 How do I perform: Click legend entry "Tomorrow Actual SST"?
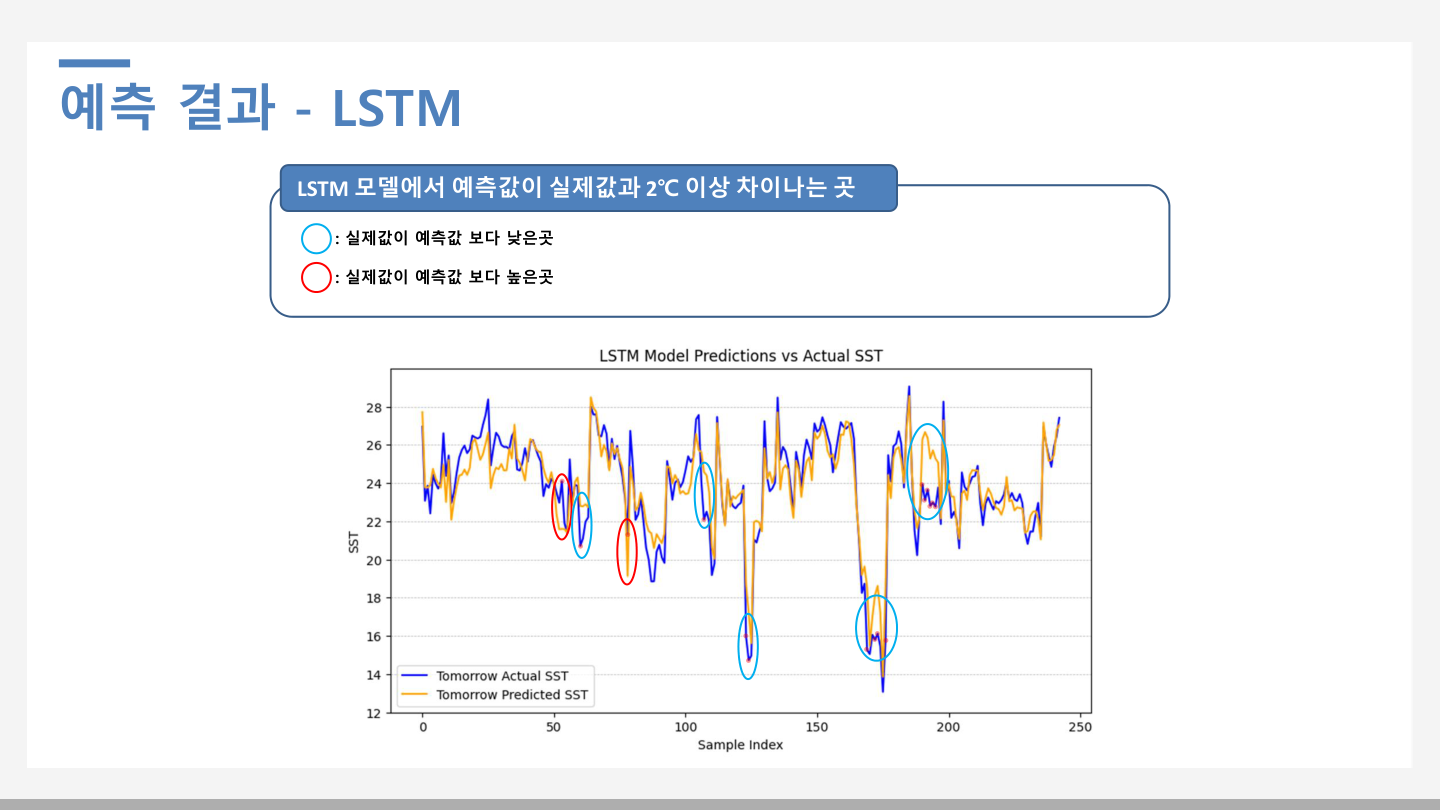click(502, 676)
